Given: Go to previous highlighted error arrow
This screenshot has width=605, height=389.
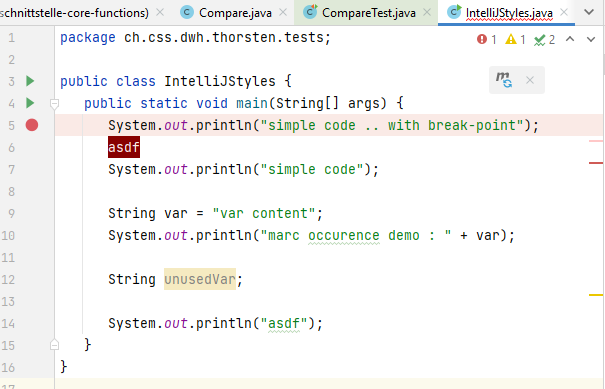Looking at the screenshot, I should (x=570, y=39).
